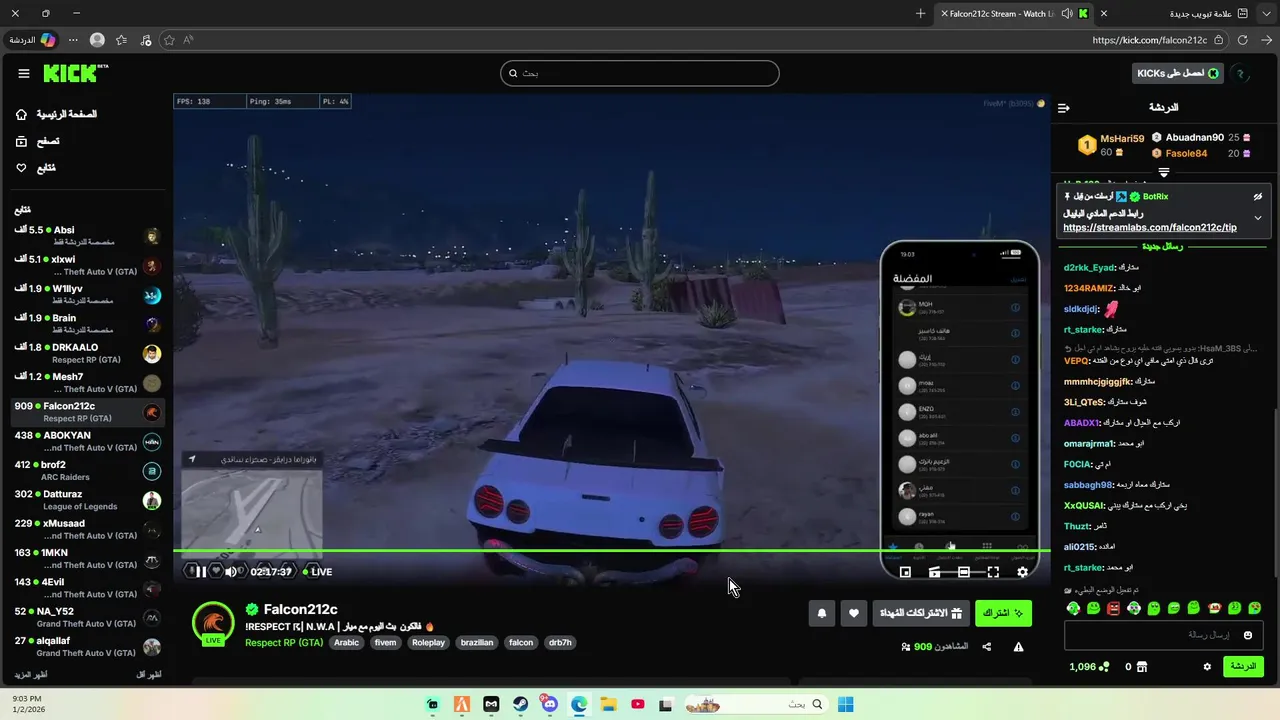This screenshot has height=720, width=1280.
Task: Open the help question-mark icon
Action: [1240, 73]
